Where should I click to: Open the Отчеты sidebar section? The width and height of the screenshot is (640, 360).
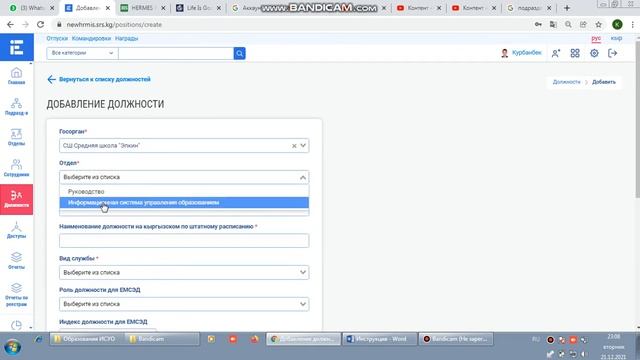tap(16, 261)
